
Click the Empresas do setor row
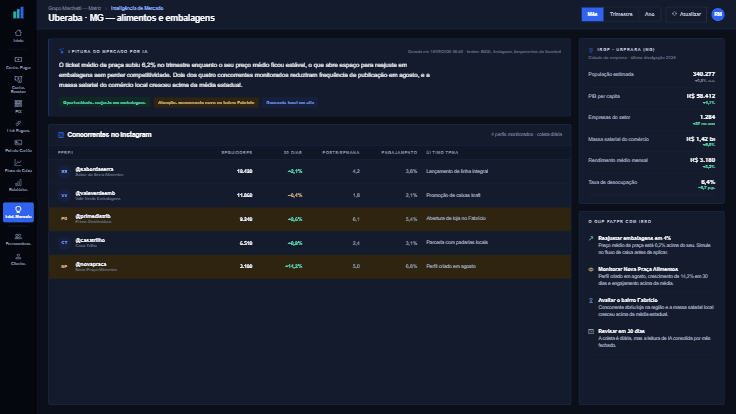[652, 120]
